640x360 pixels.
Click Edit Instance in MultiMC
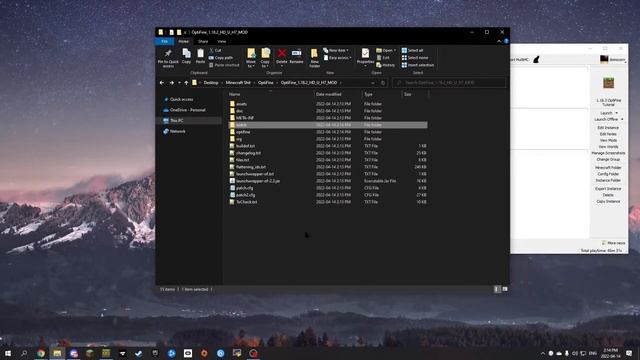[608, 128]
